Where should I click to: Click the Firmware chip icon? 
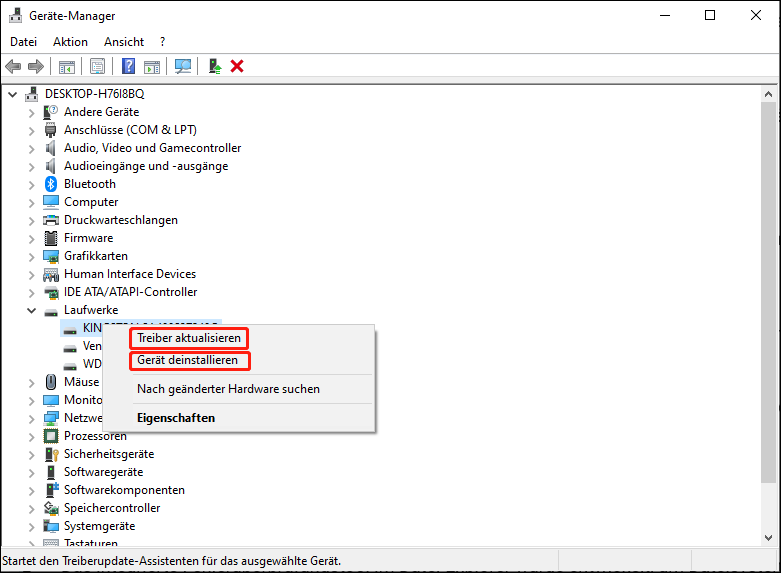[51, 238]
